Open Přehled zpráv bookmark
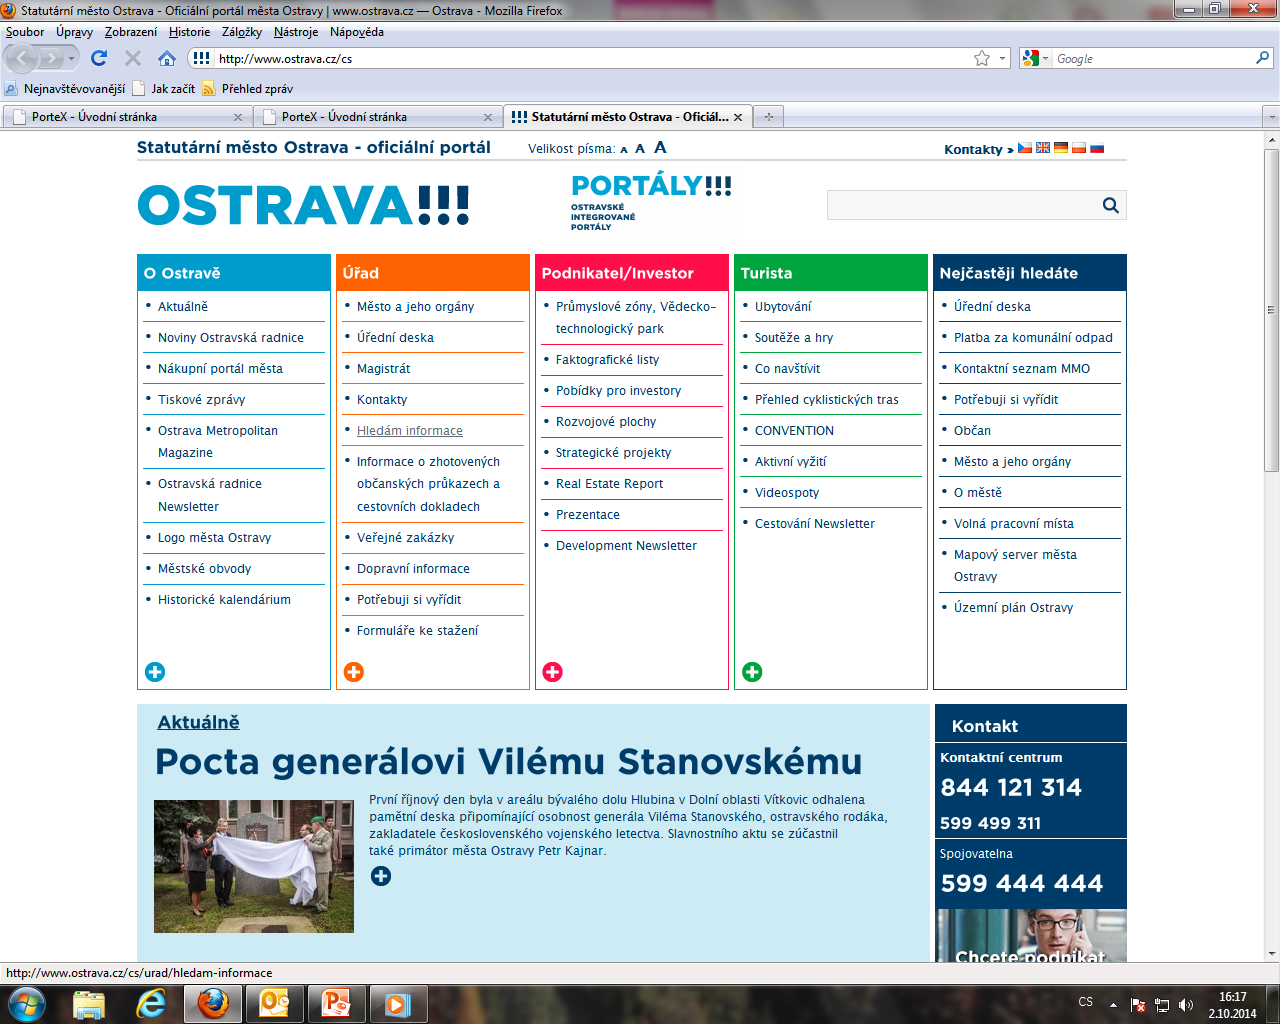Image resolution: width=1280 pixels, height=1024 pixels. [x=248, y=89]
